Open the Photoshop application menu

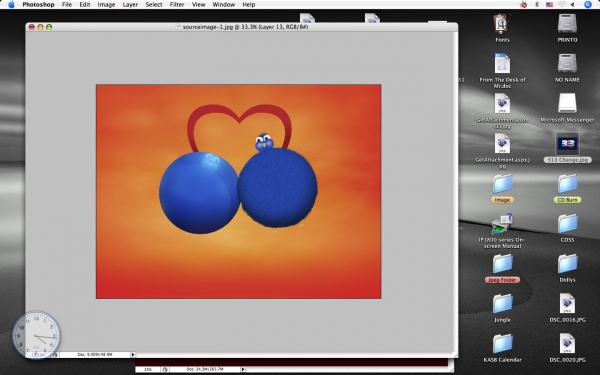click(x=38, y=5)
